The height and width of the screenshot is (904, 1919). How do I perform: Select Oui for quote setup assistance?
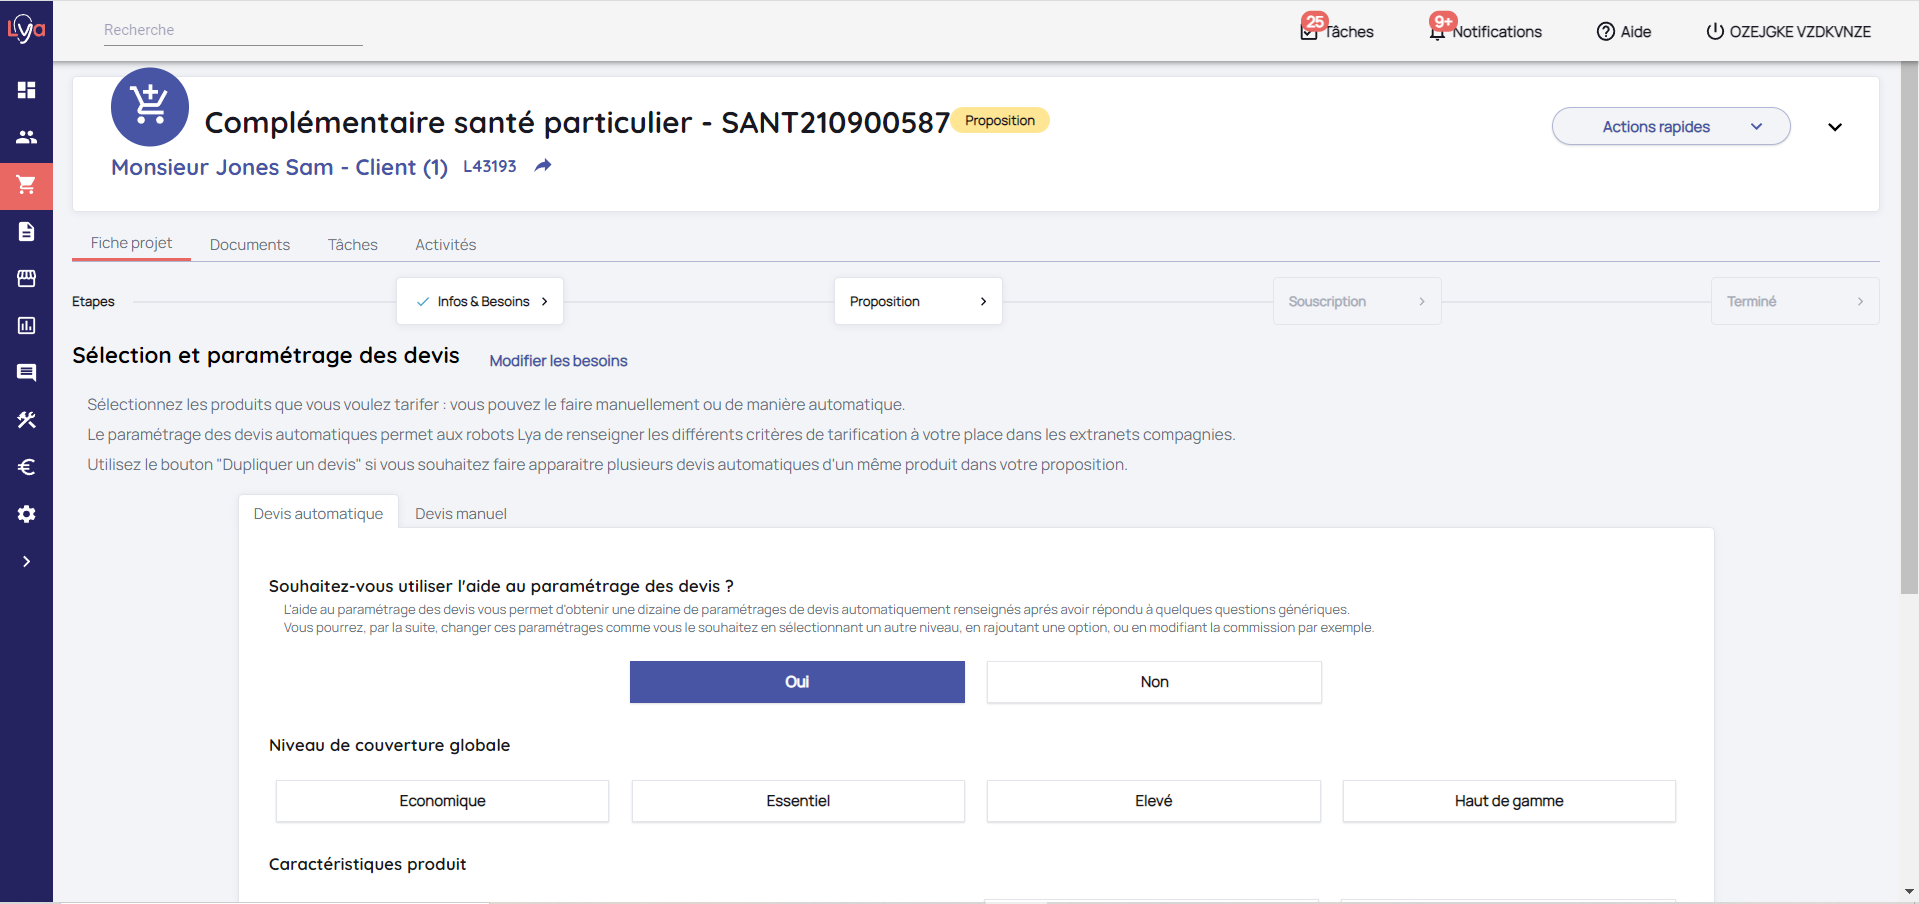pos(797,682)
